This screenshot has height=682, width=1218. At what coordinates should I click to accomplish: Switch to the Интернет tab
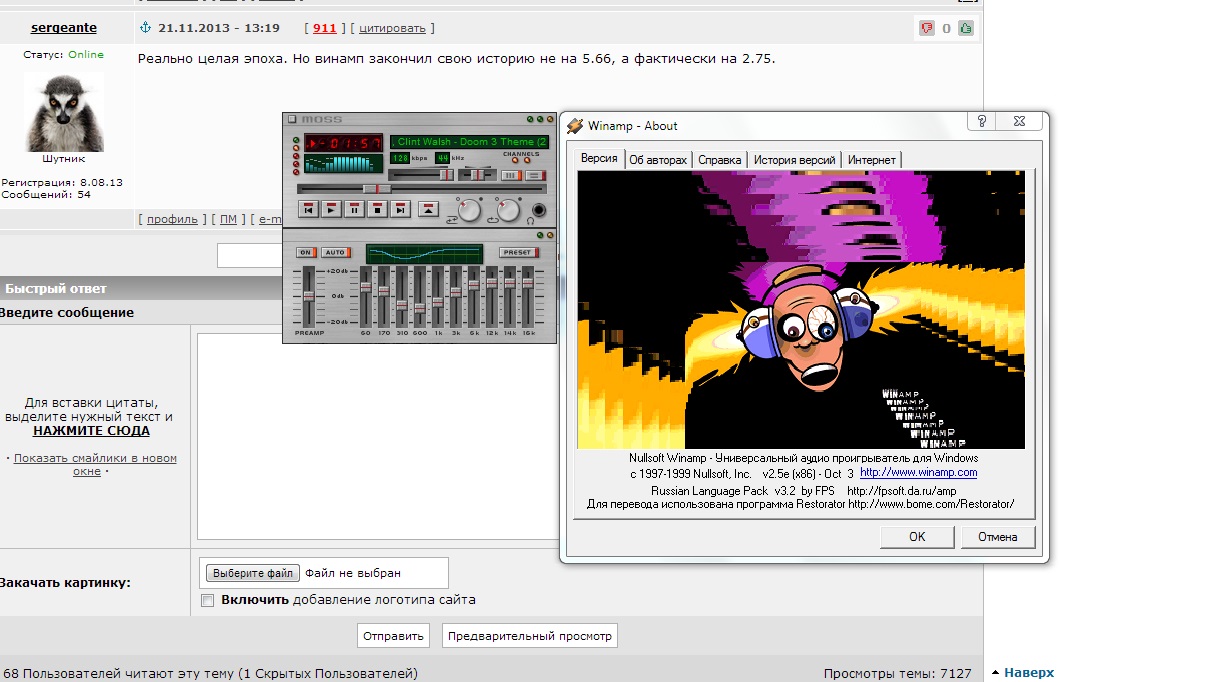(872, 160)
